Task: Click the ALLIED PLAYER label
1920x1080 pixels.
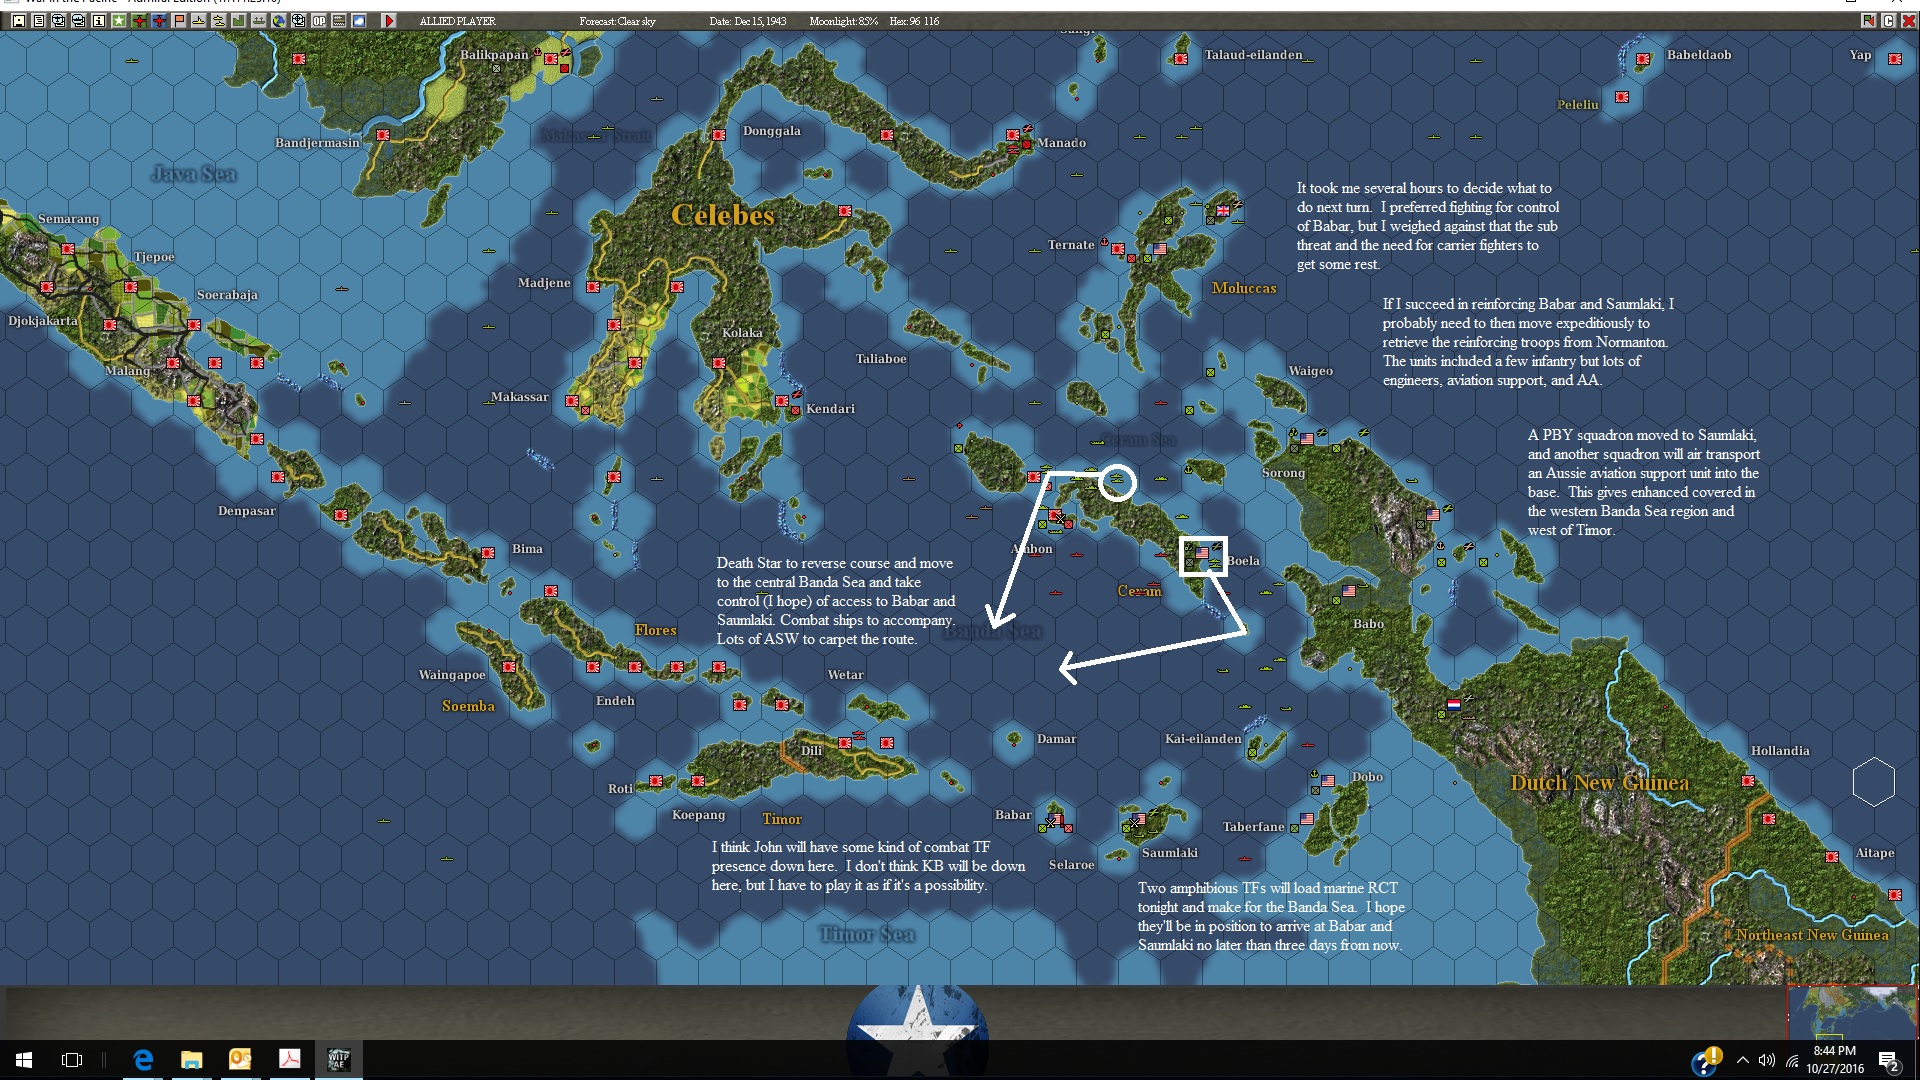Action: [x=457, y=21]
